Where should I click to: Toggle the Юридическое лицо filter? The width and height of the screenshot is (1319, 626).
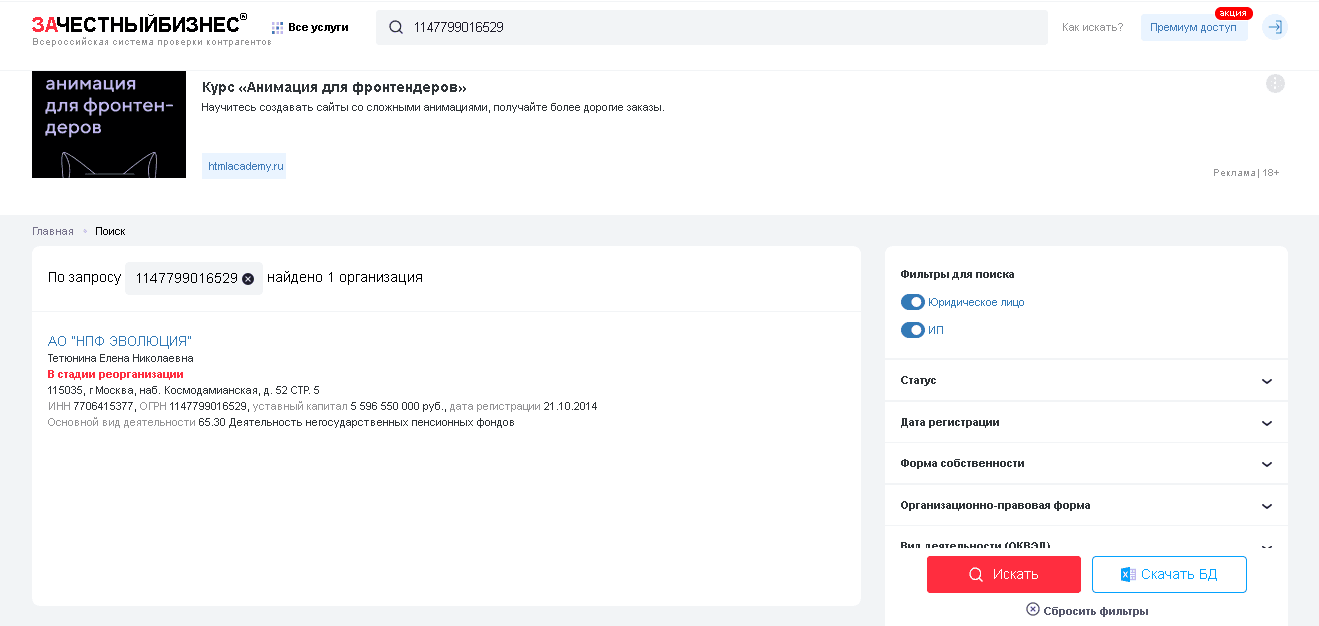(x=912, y=302)
